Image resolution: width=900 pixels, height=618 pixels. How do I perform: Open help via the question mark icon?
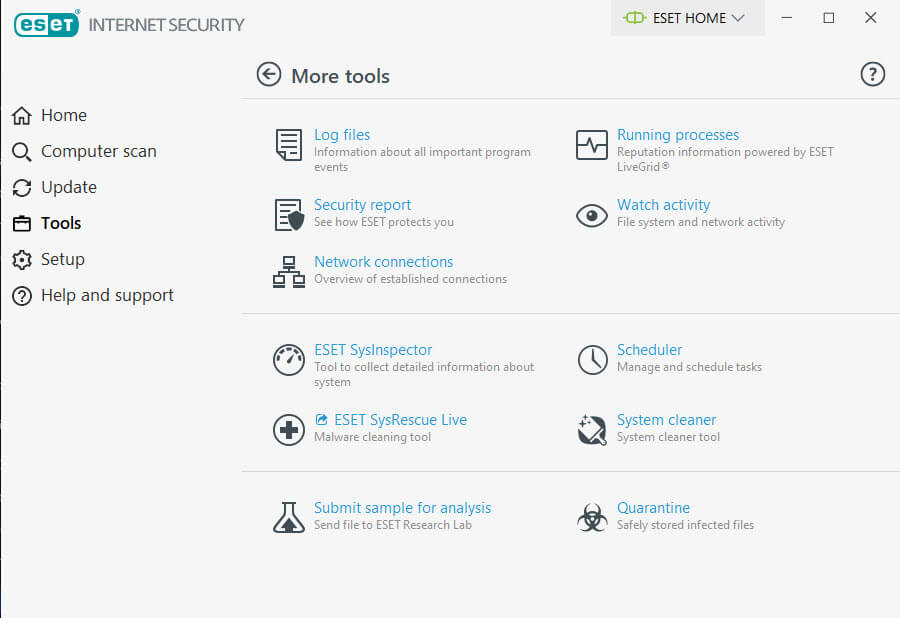(x=872, y=75)
